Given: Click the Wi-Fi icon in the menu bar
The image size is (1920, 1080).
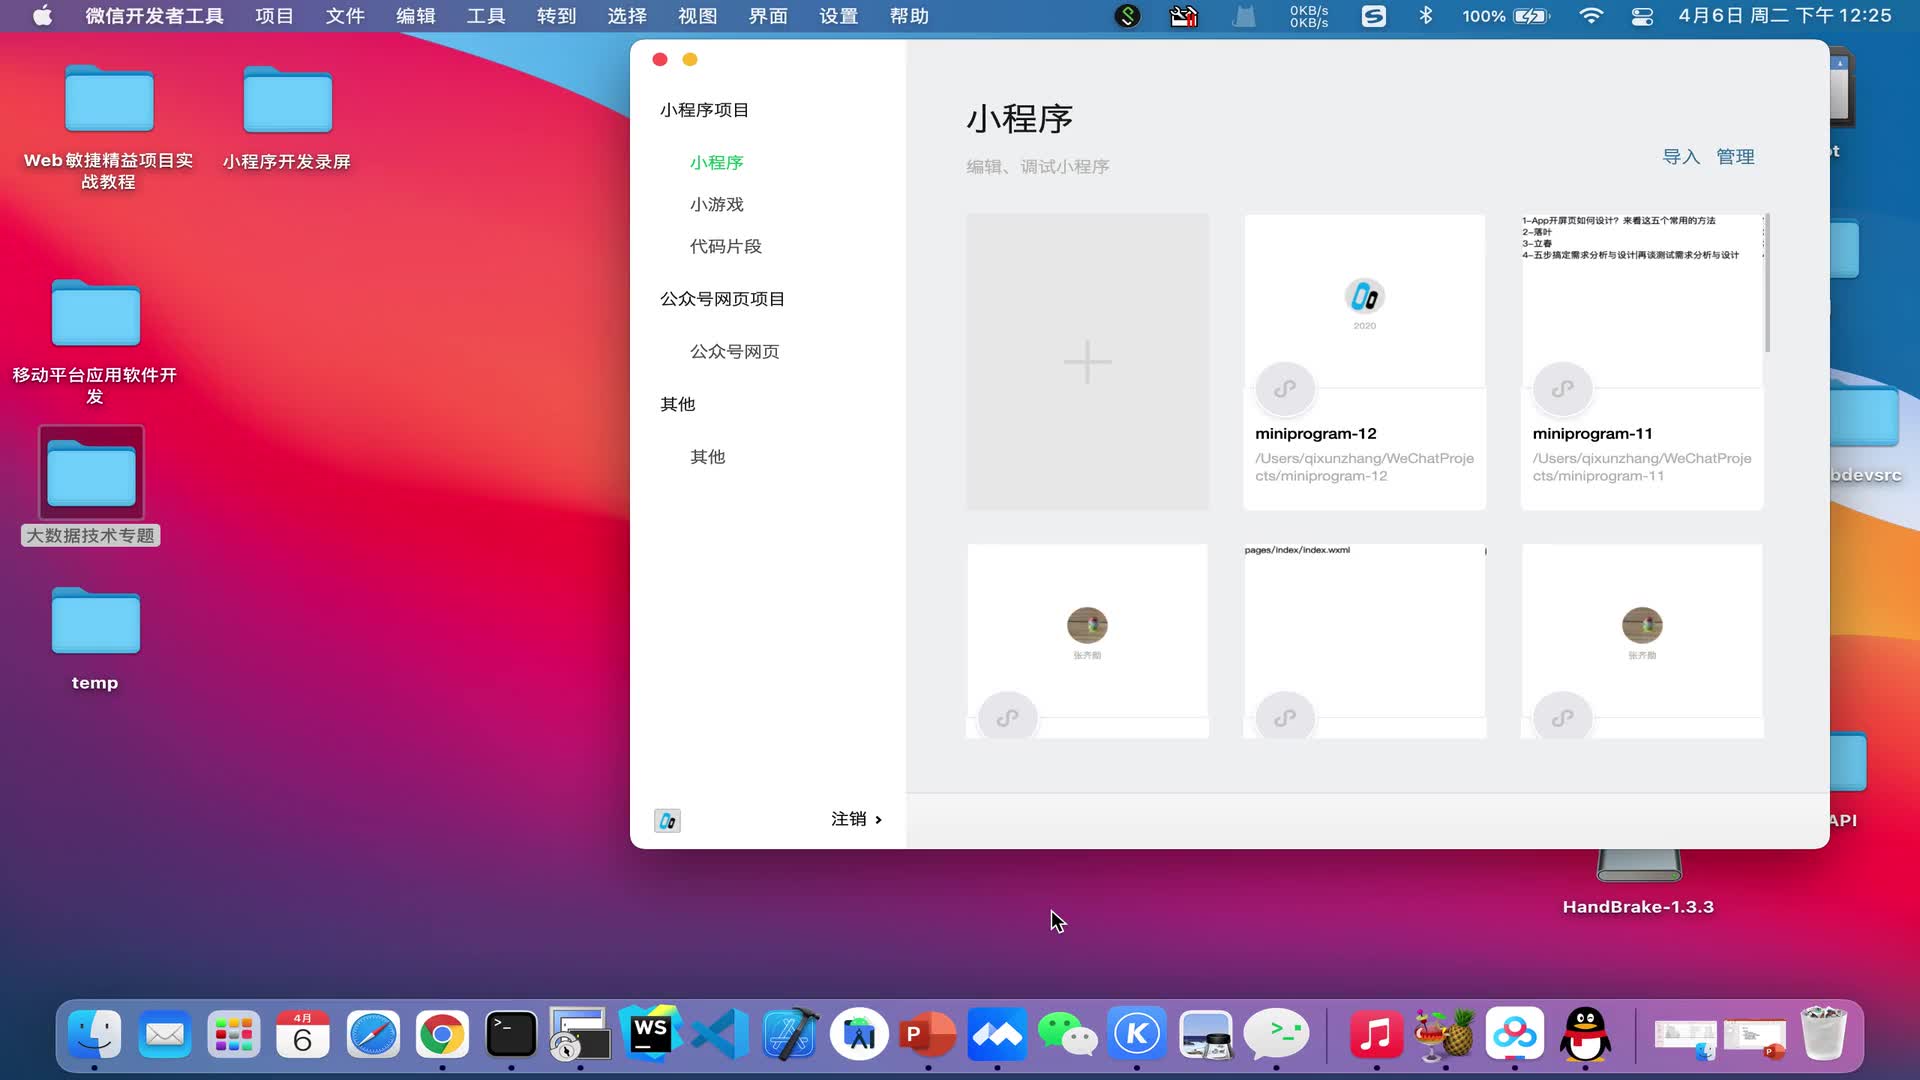Looking at the screenshot, I should click(x=1590, y=16).
